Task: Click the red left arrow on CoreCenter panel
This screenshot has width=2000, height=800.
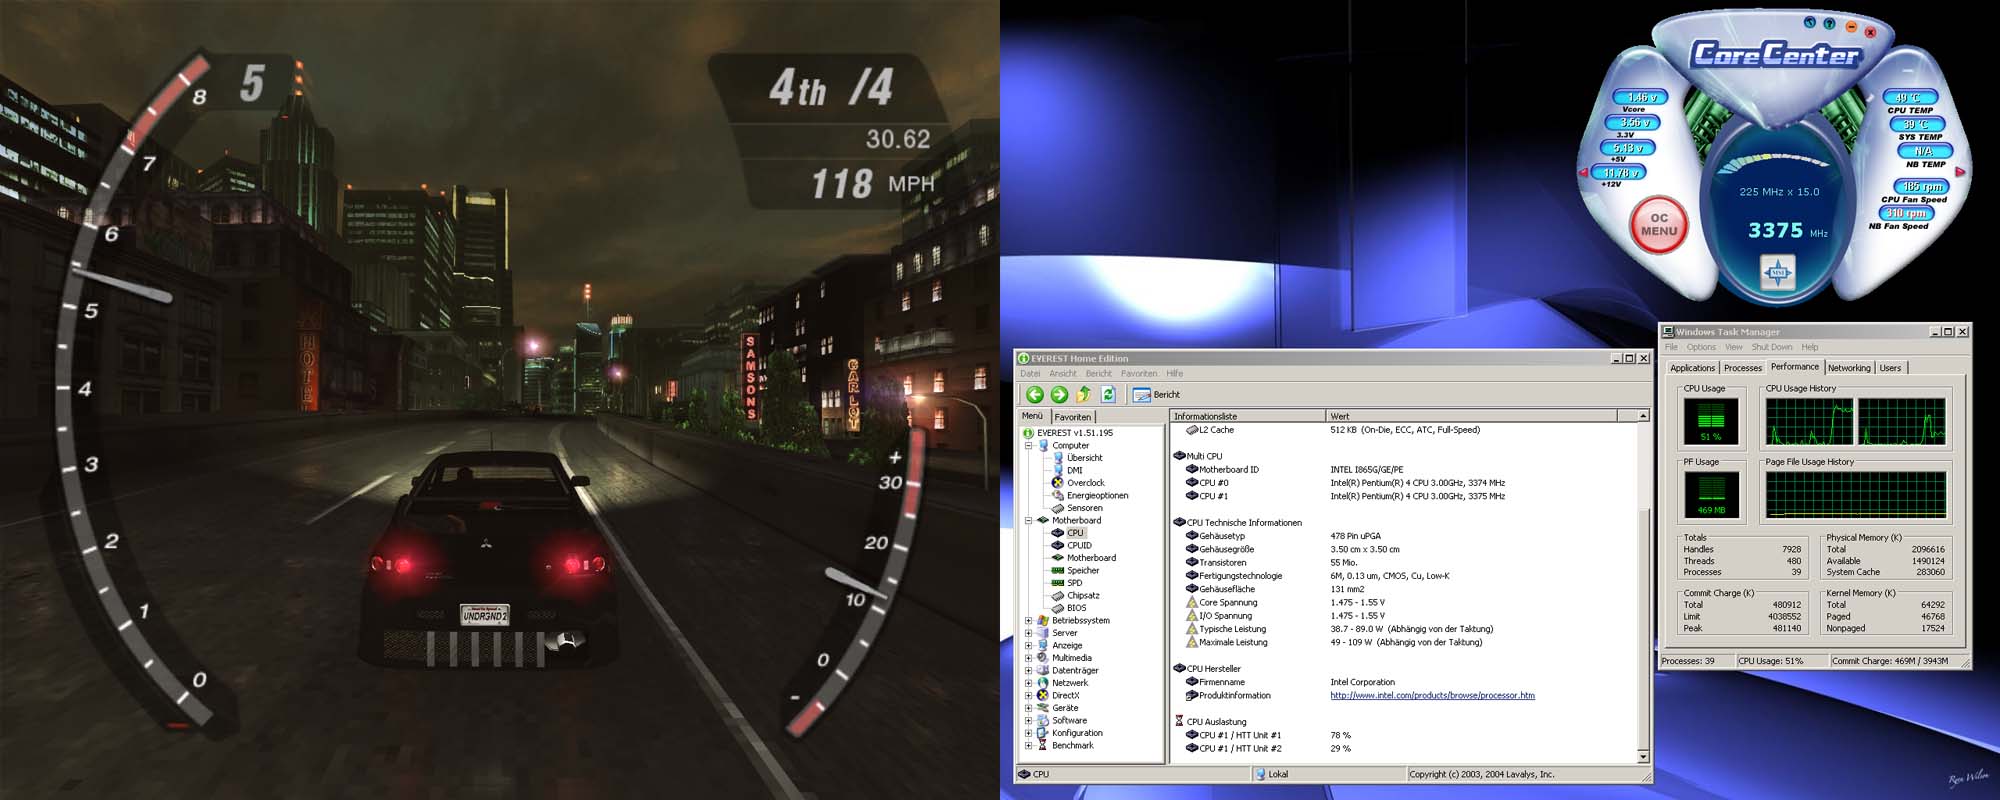Action: [1583, 173]
